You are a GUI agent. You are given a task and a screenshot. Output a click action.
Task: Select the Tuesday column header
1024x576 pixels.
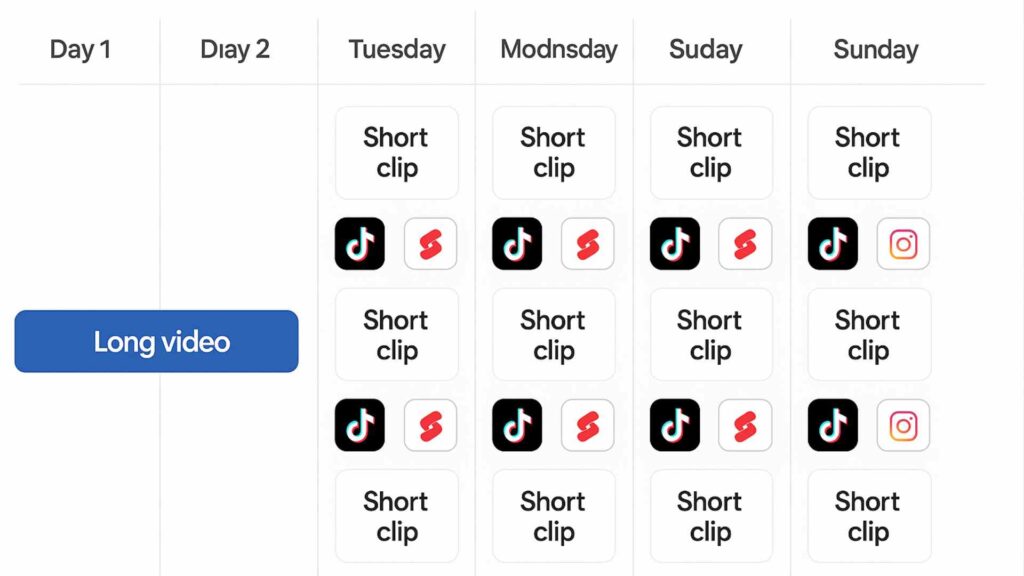click(397, 49)
